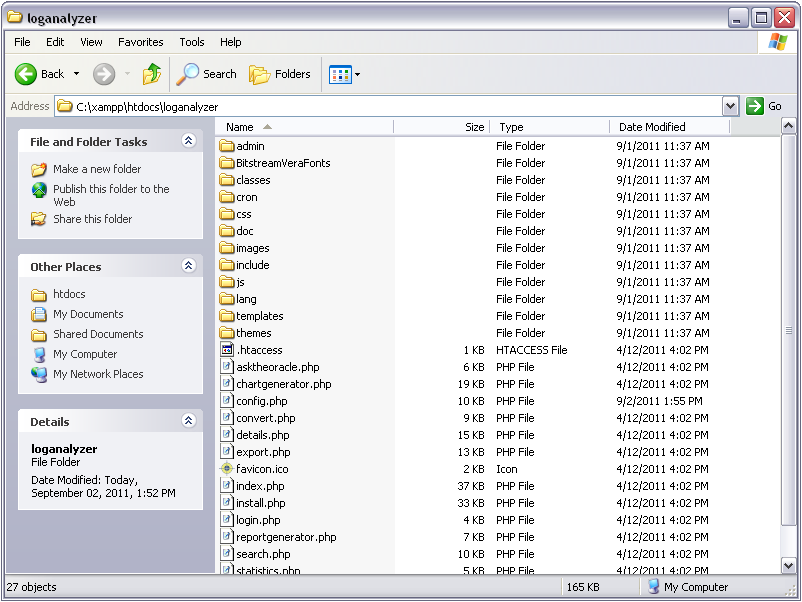
Task: Open the Help menu
Action: [x=231, y=42]
